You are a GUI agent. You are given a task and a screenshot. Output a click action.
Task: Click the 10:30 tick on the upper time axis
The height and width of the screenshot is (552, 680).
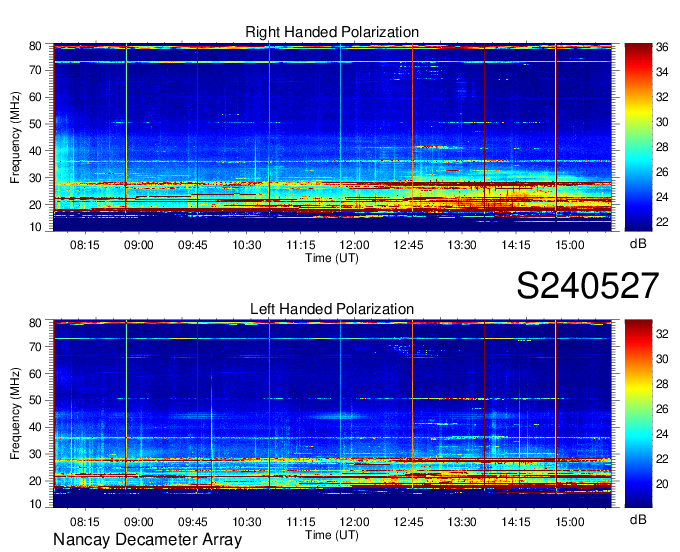point(247,245)
